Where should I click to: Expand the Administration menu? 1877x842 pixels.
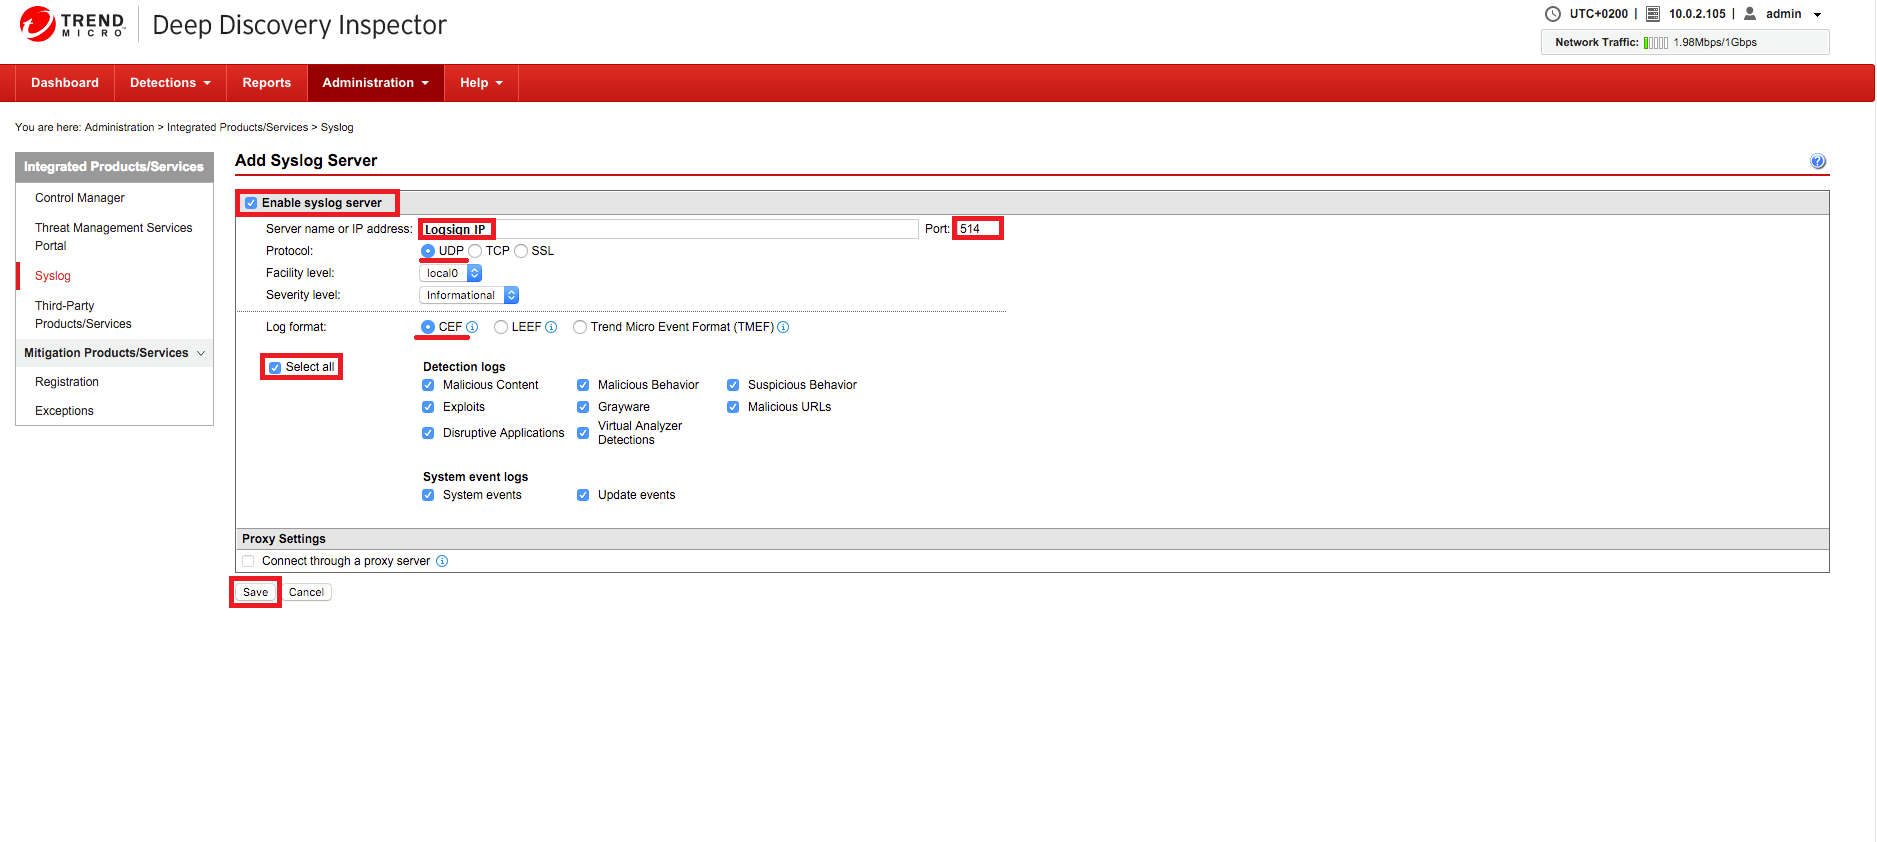coord(375,83)
